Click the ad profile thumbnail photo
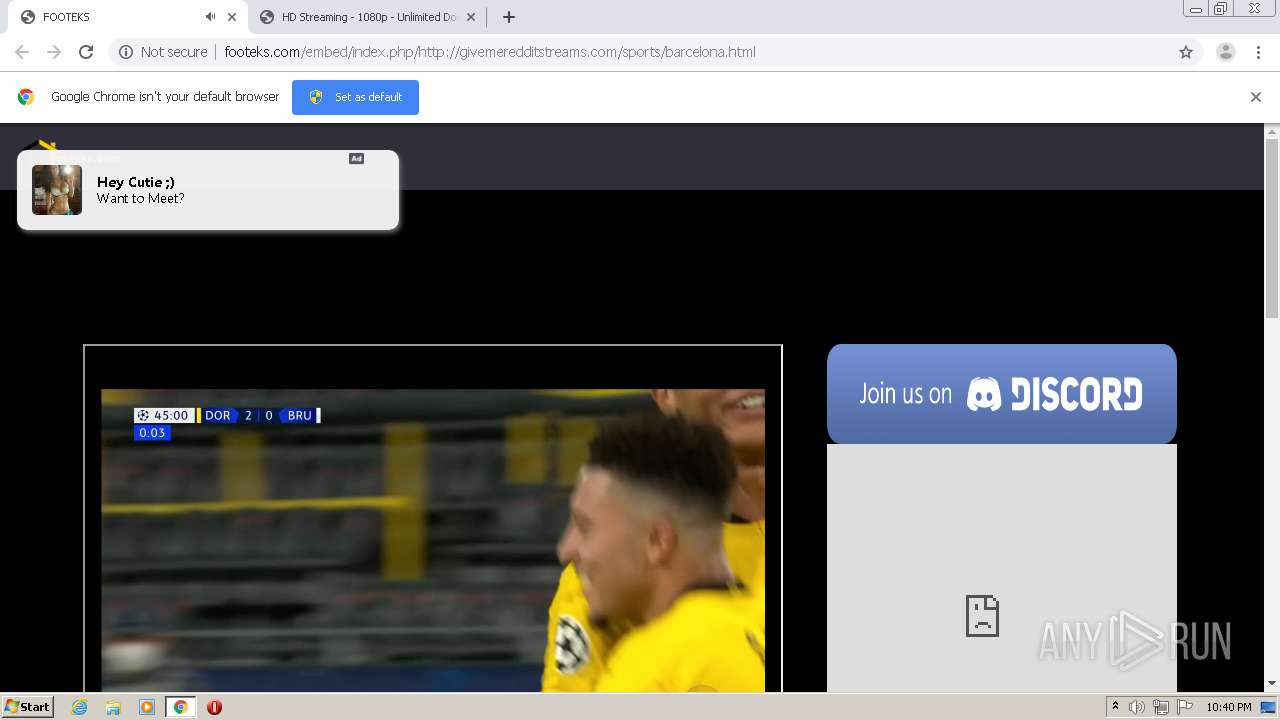 click(x=57, y=190)
